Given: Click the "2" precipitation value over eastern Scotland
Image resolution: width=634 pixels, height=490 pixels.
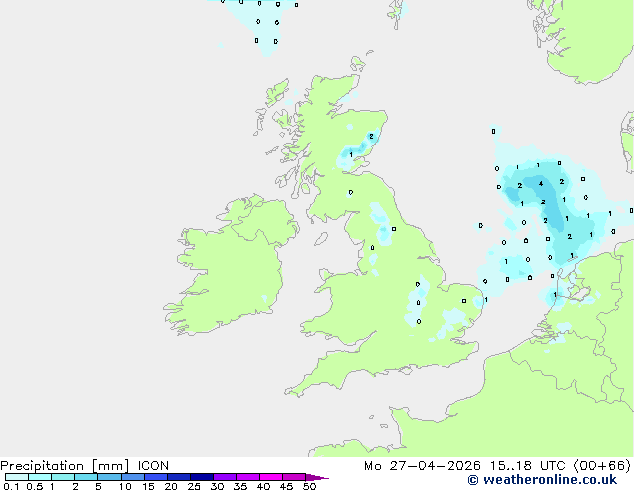Looking at the screenshot, I should 371,137.
